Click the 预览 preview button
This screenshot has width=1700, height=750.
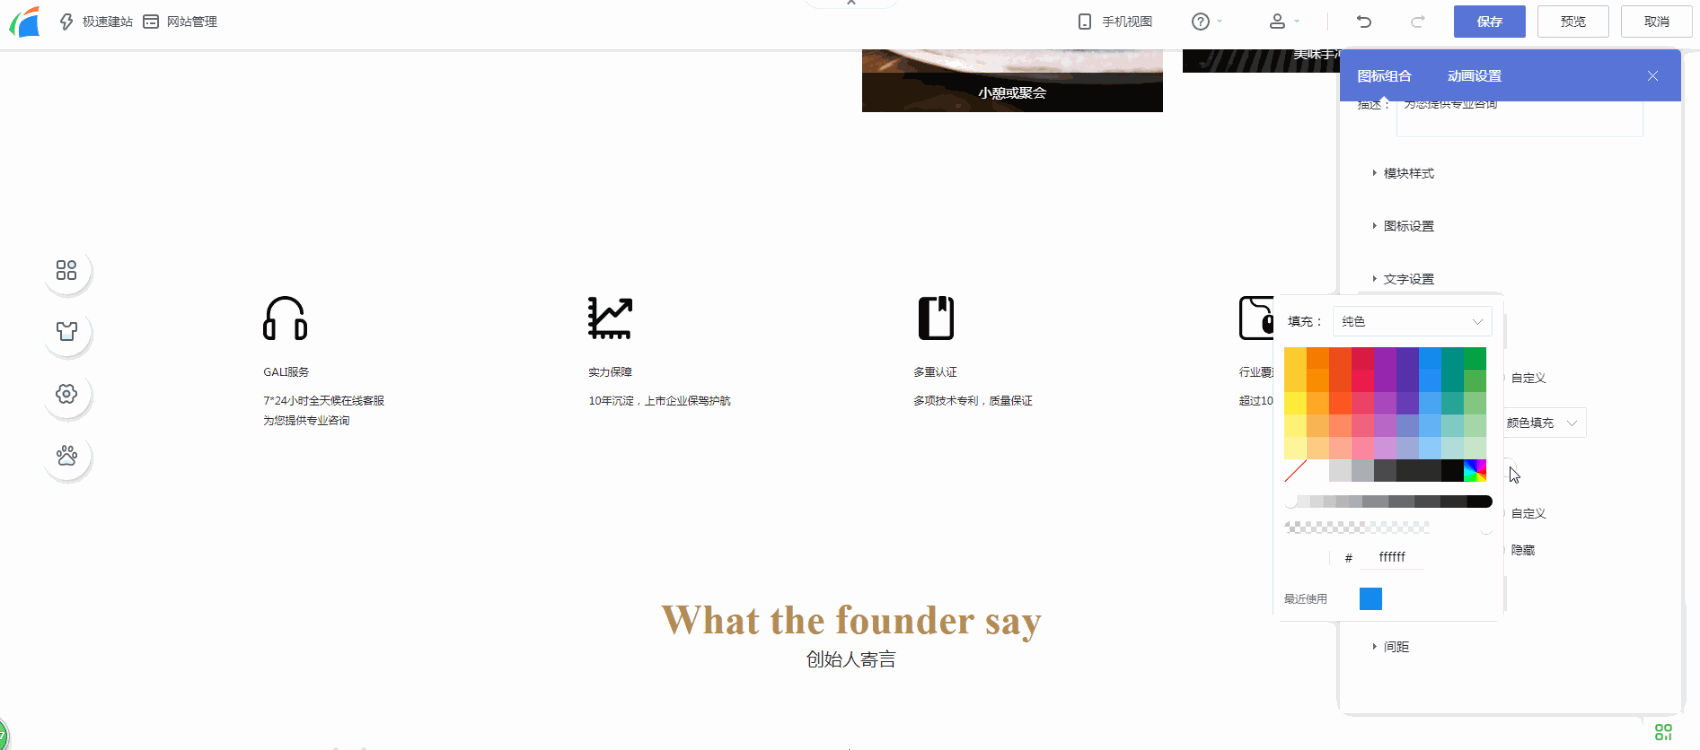[1573, 21]
